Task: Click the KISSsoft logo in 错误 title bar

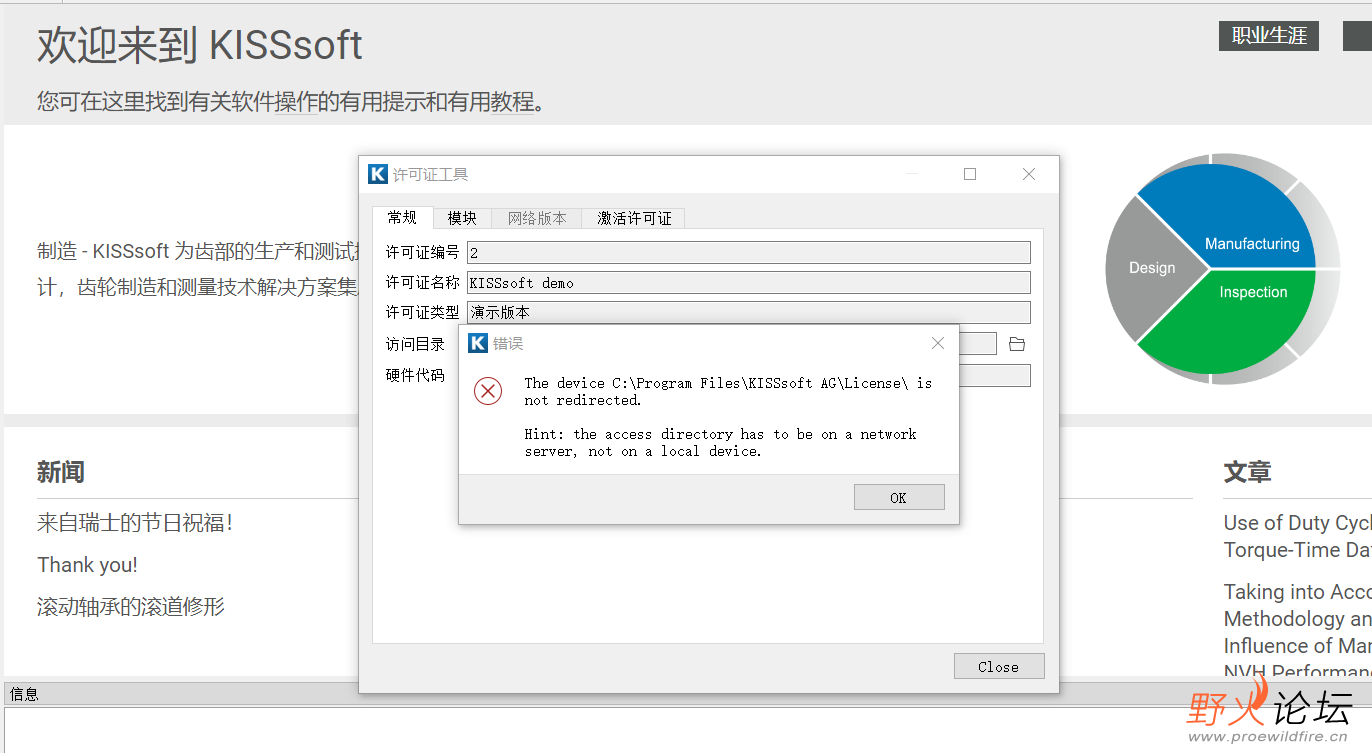Action: tap(478, 343)
